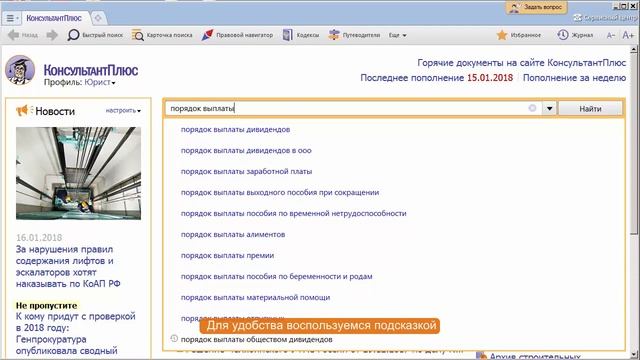Expand the Еще dropdown
Viewport: 640px width, 360px height.
[x=398, y=35]
